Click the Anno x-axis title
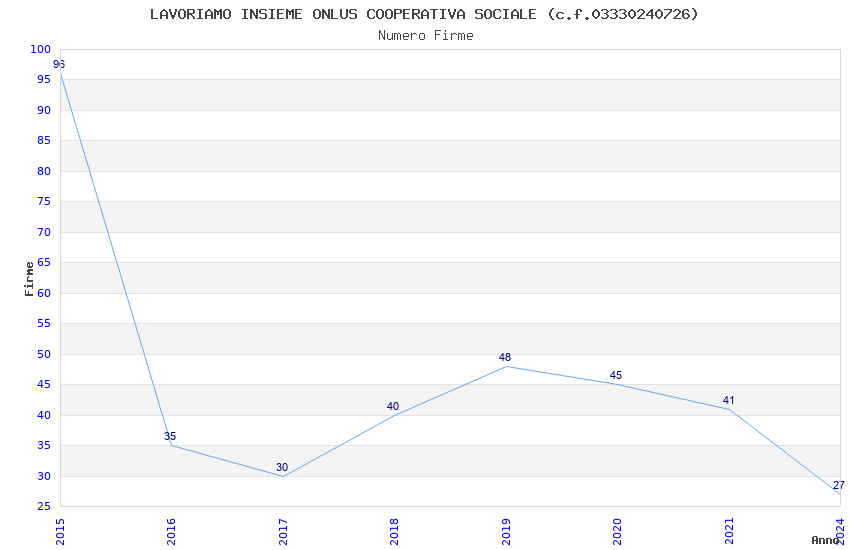The width and height of the screenshot is (850, 550). point(825,540)
